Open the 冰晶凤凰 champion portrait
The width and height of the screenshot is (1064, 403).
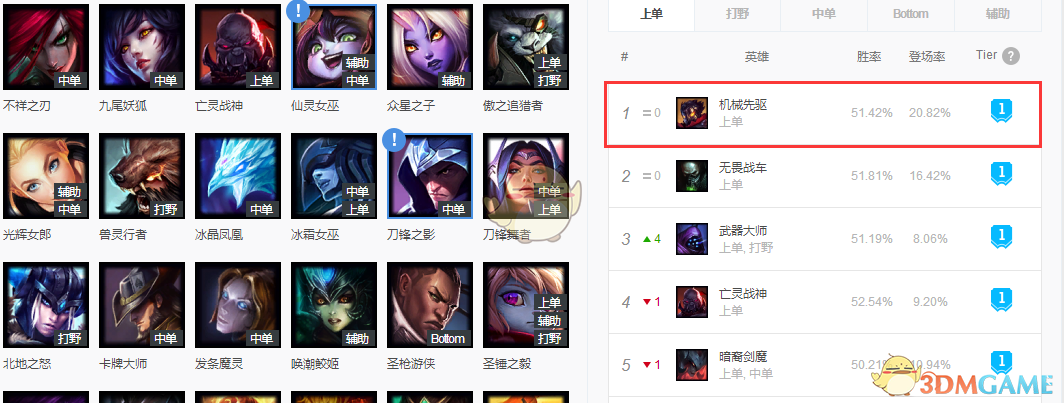[x=238, y=176]
